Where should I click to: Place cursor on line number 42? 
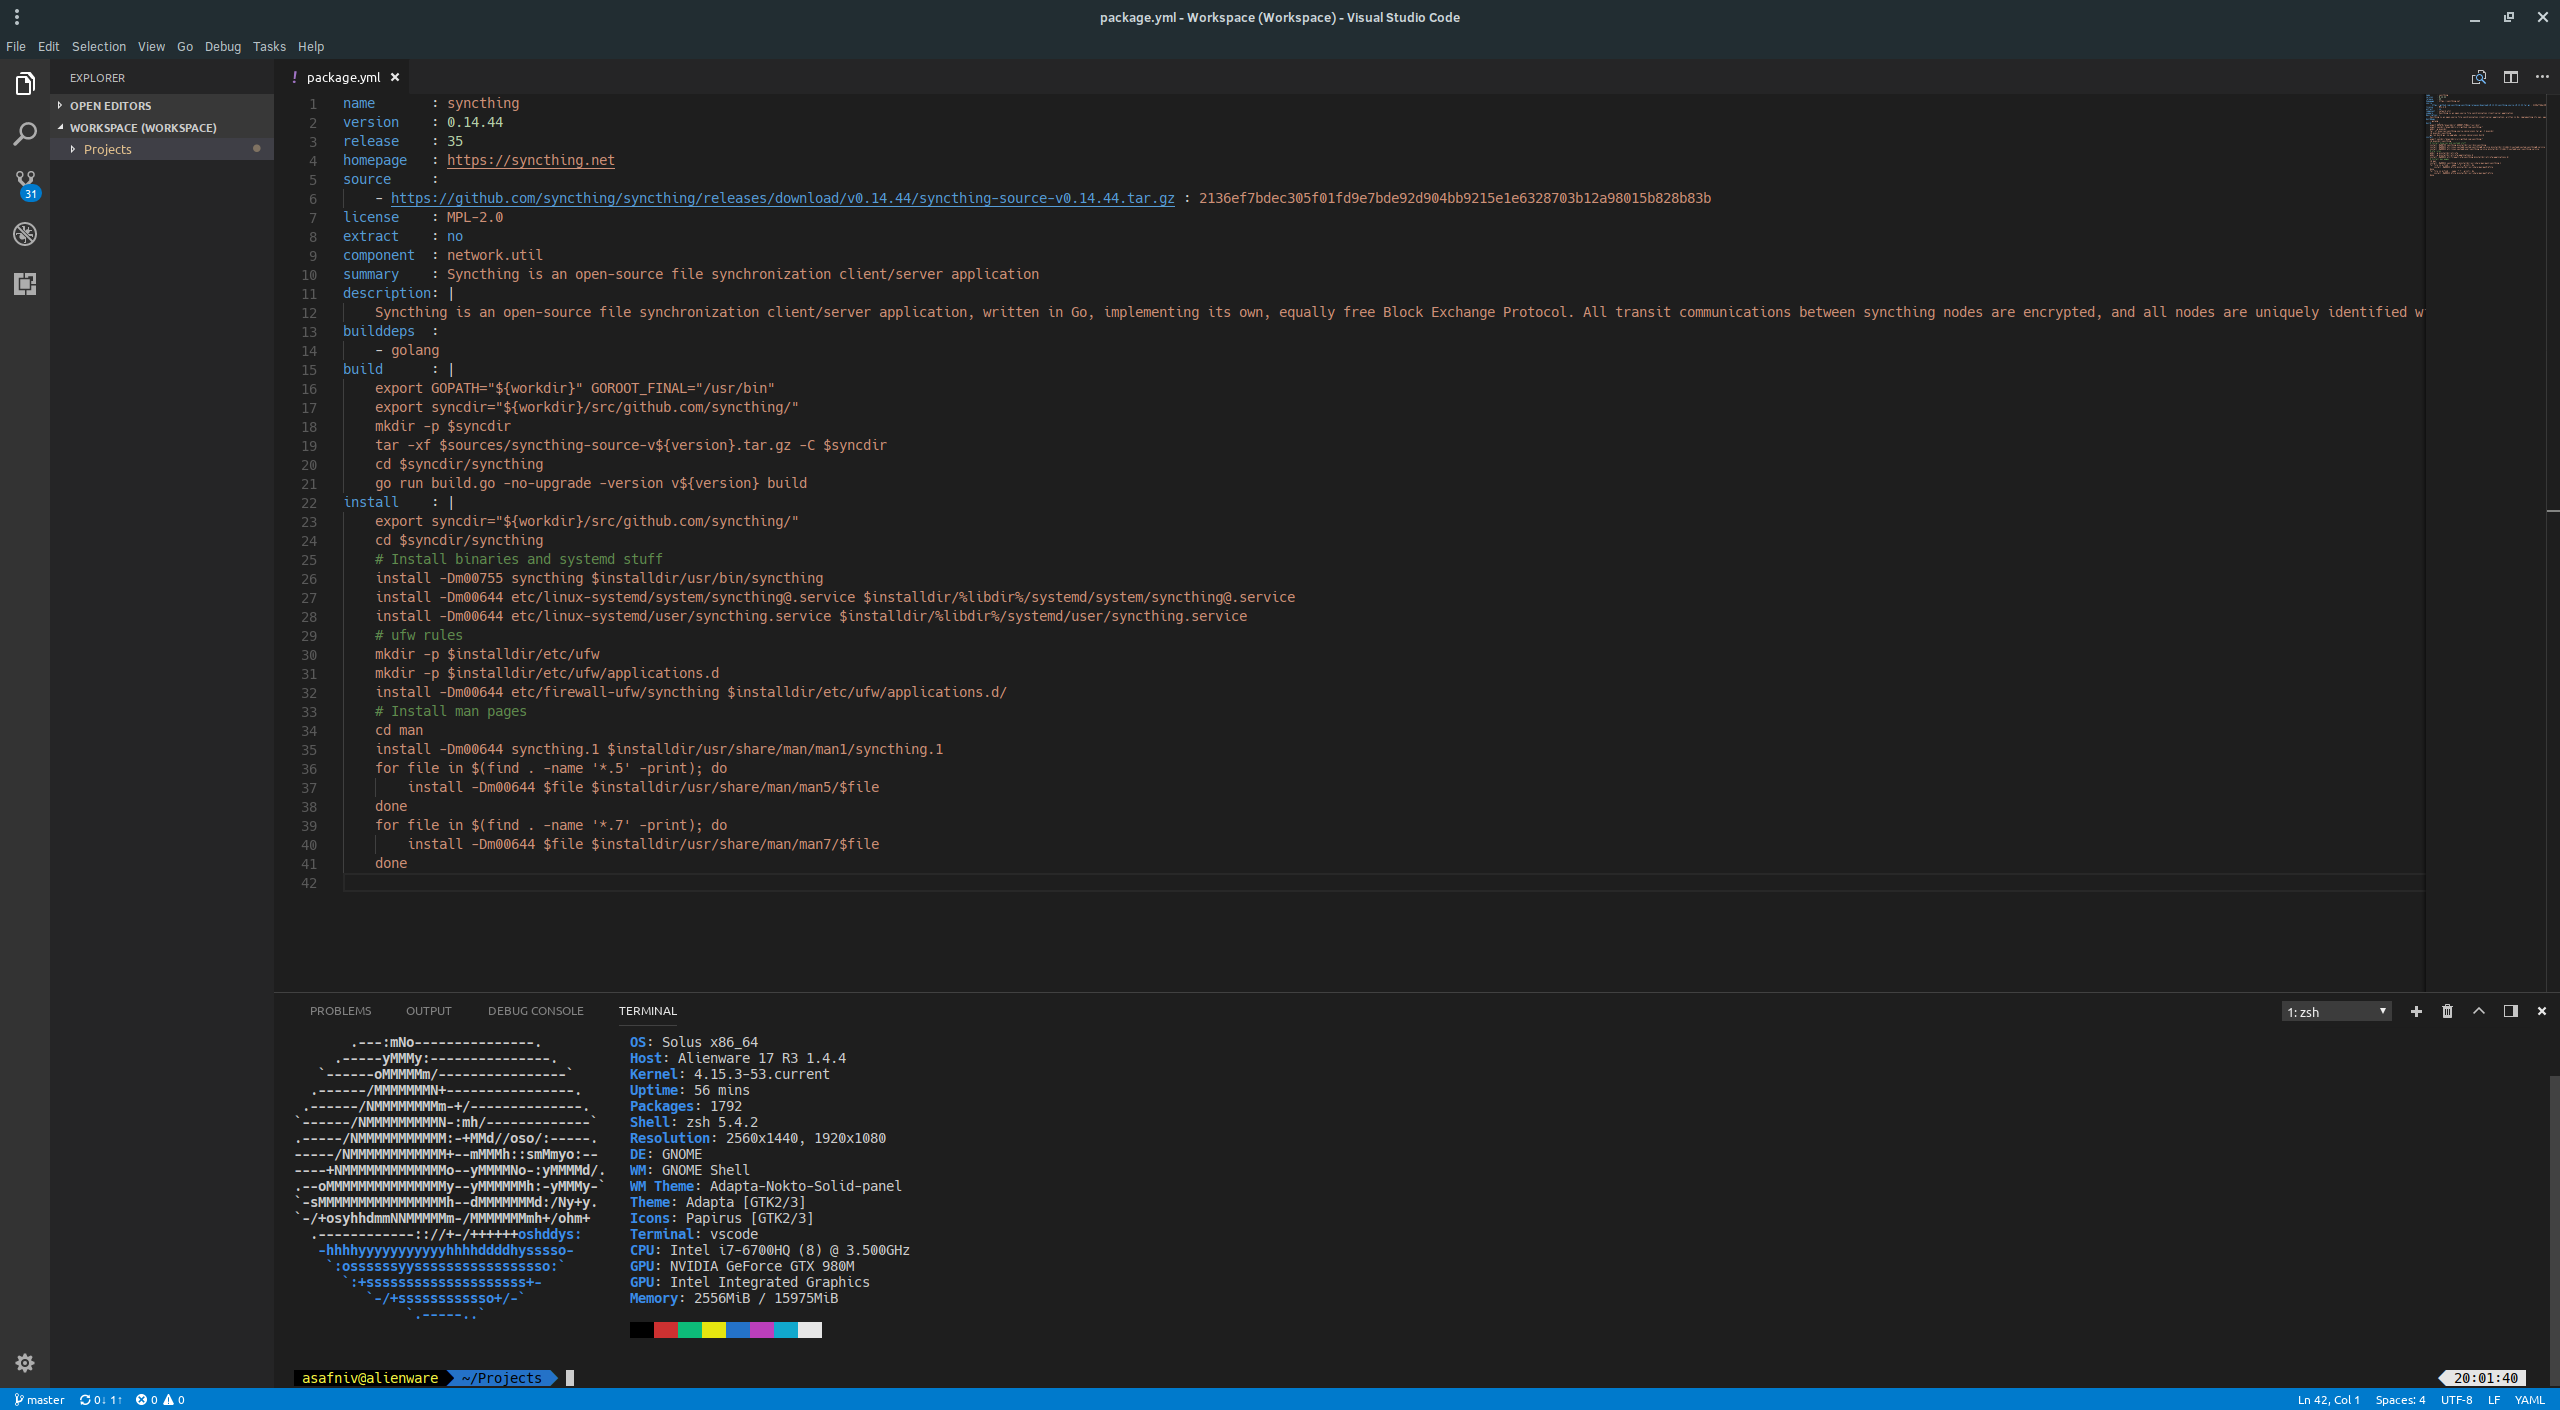click(x=309, y=883)
